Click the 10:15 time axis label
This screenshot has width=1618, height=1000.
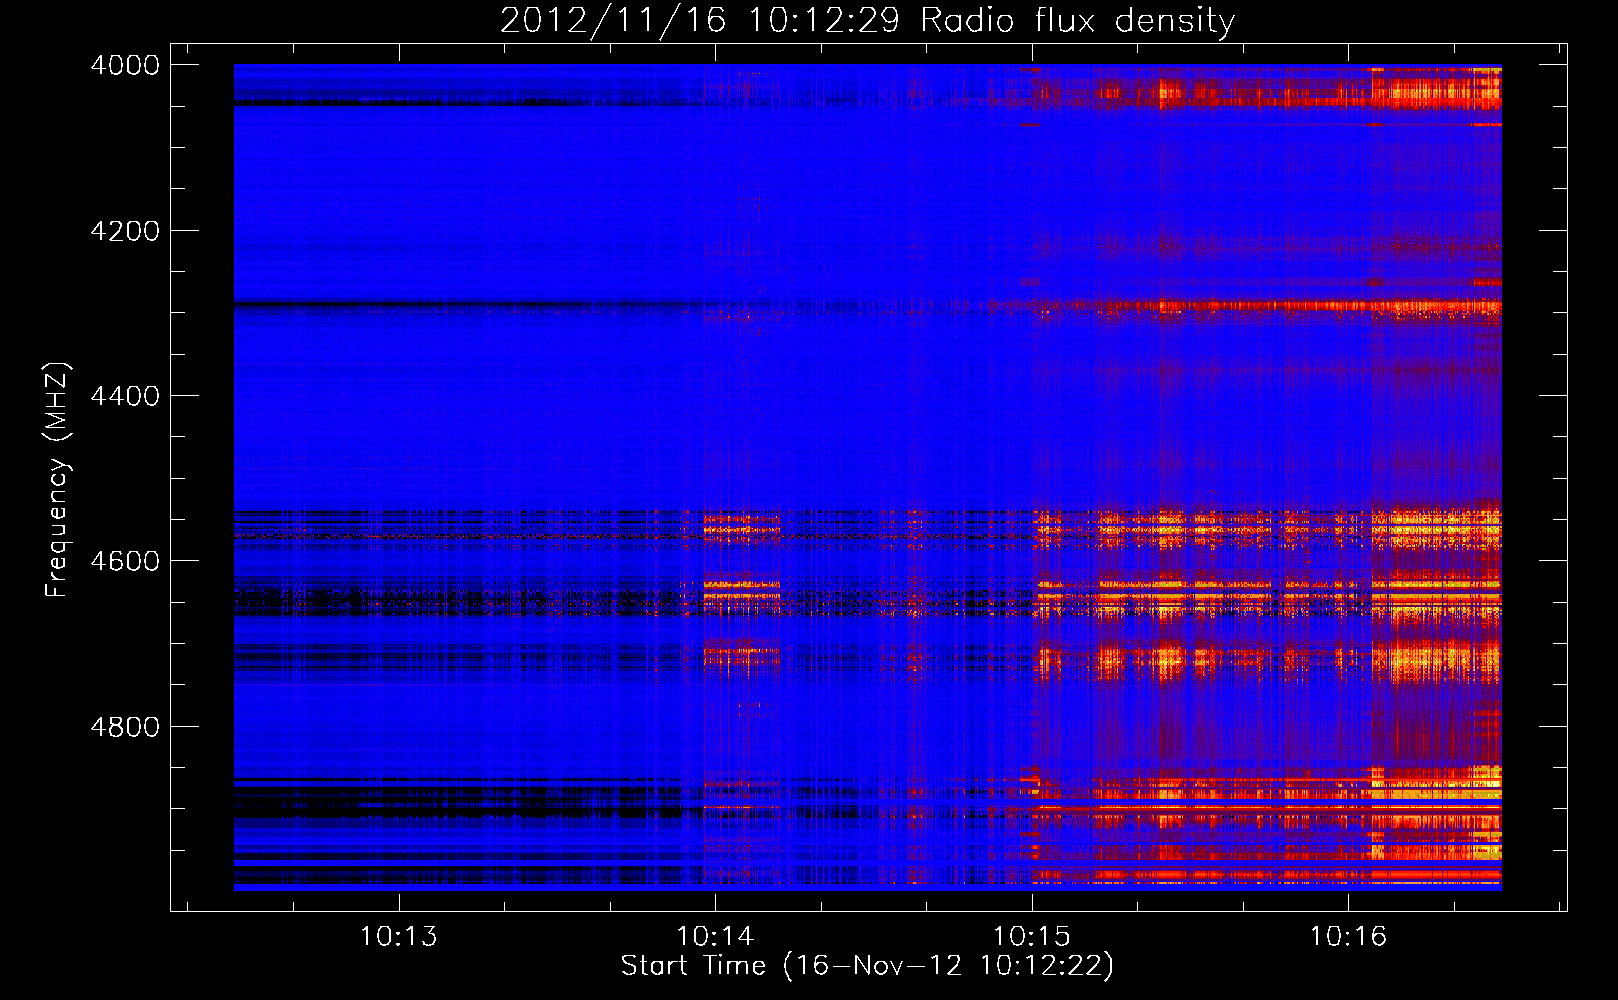pyautogui.click(x=1031, y=936)
